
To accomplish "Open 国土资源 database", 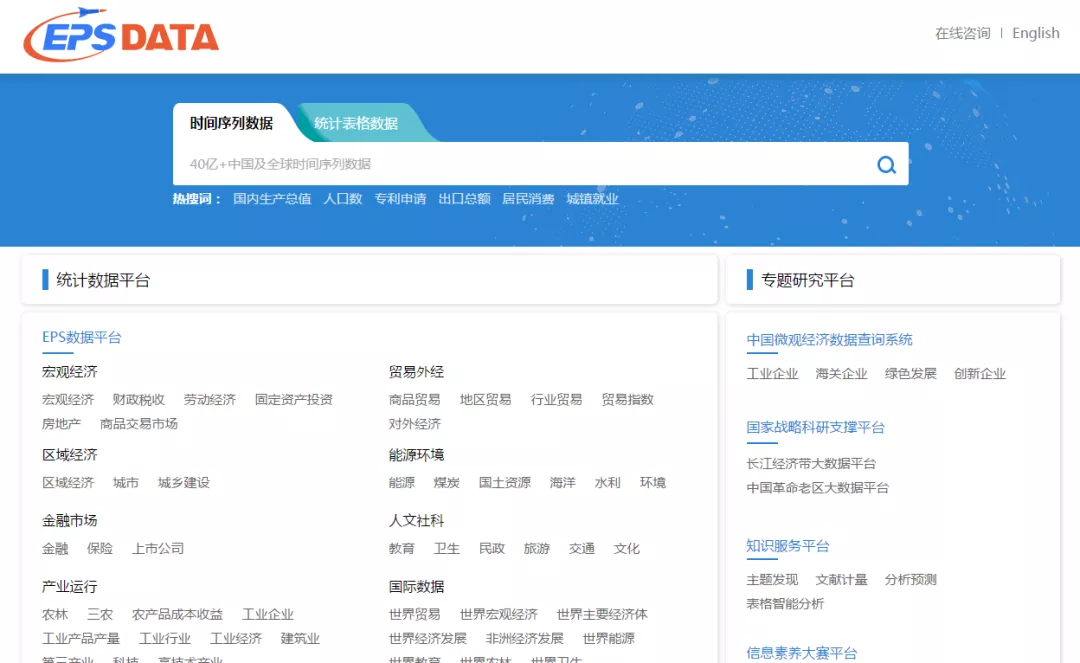I will coord(505,483).
